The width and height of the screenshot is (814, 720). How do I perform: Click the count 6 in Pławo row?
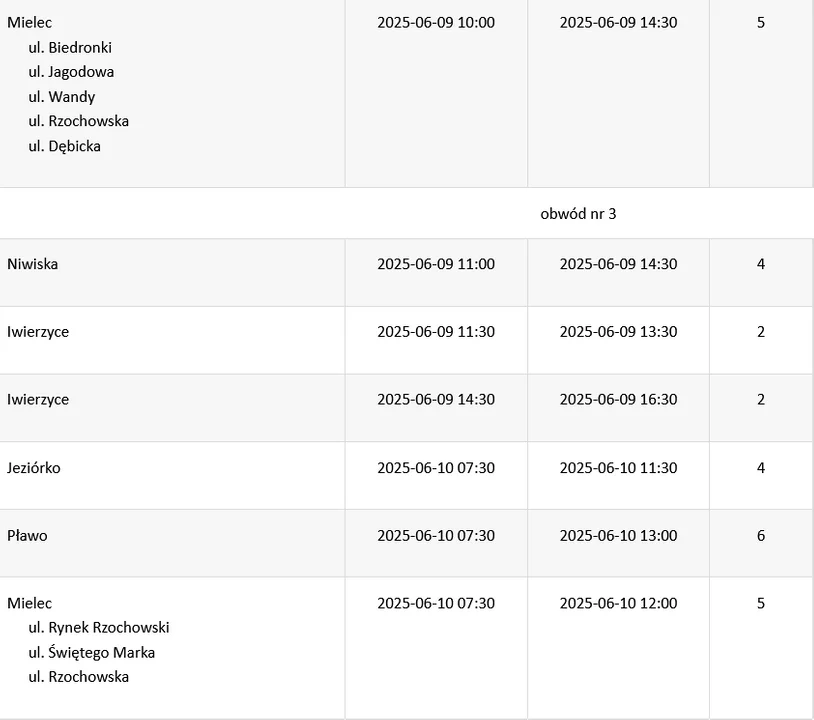[761, 536]
